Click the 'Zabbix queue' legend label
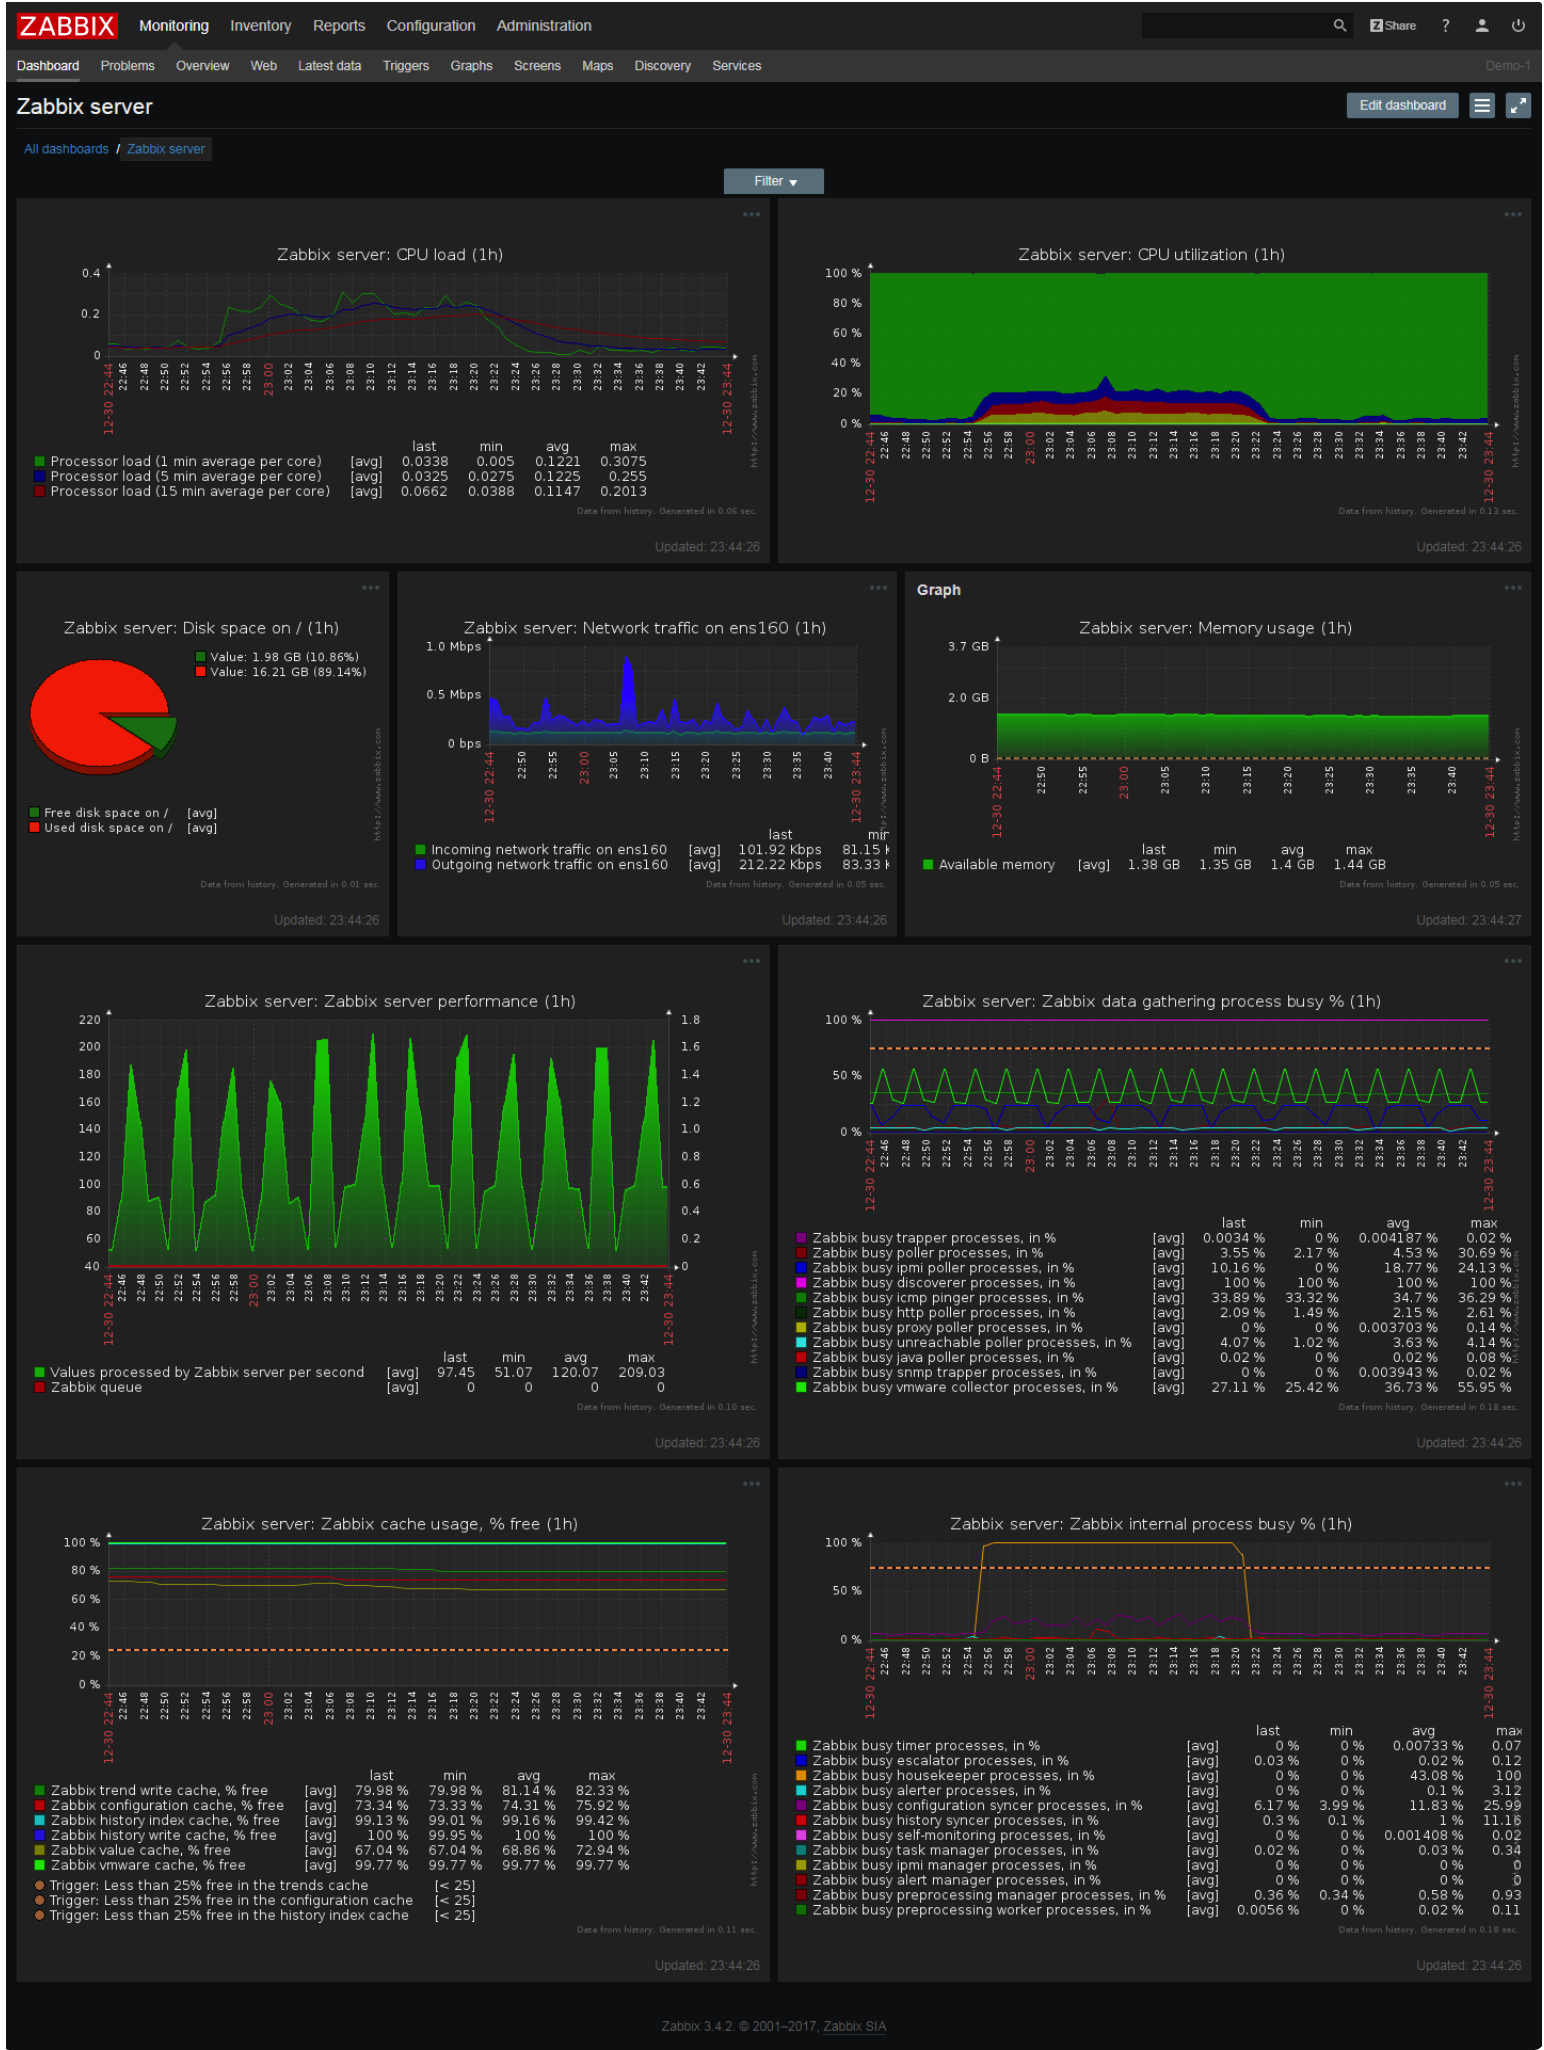Image resolution: width=1544 pixels, height=2050 pixels. point(96,1387)
